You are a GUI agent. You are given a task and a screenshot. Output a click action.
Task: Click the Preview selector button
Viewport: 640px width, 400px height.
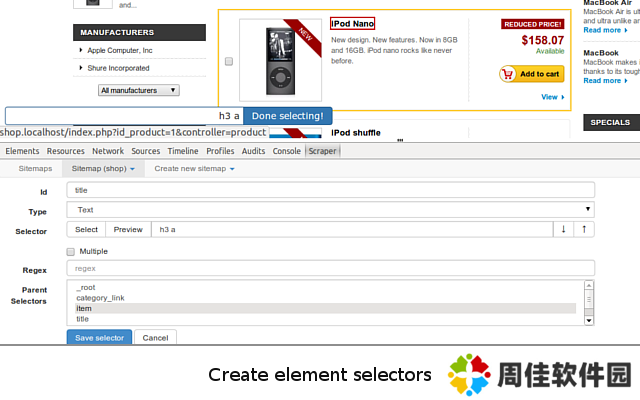click(x=128, y=229)
